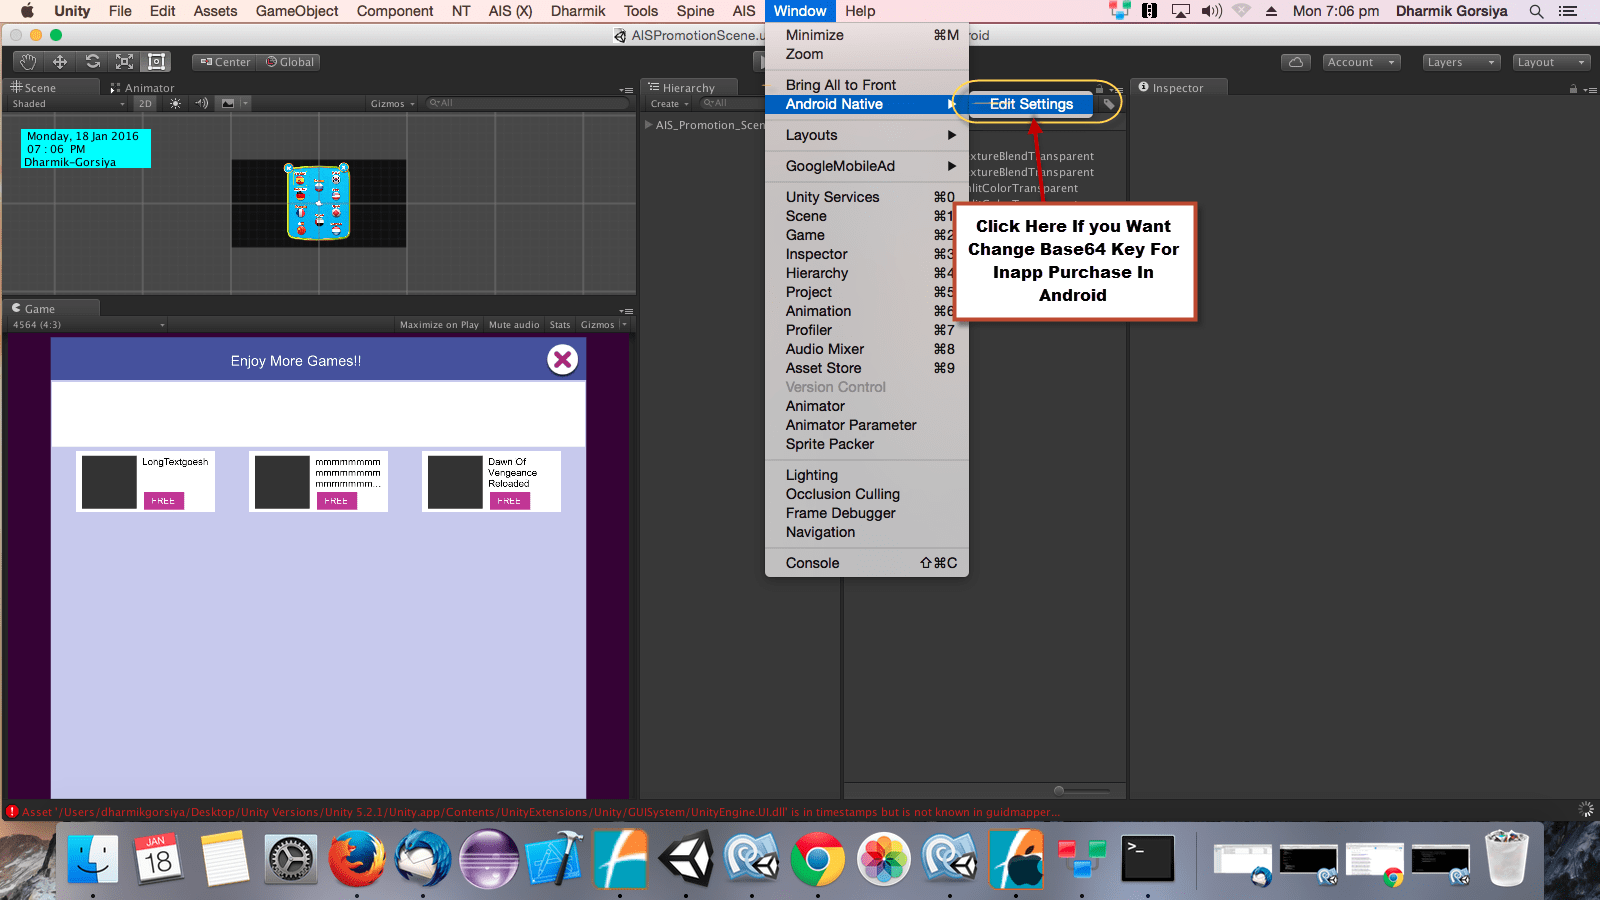
Task: Click Scene view search field
Action: click(x=526, y=103)
